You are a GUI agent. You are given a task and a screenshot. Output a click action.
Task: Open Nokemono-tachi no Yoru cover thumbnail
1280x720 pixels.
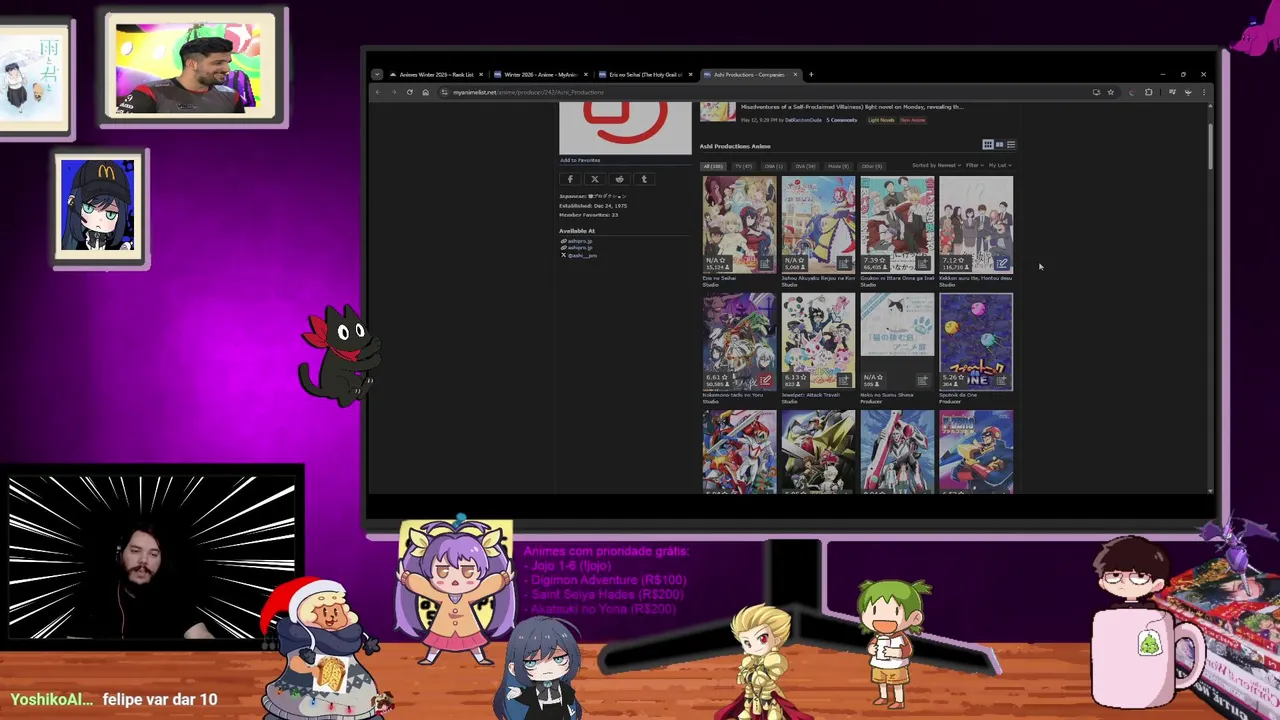point(739,342)
